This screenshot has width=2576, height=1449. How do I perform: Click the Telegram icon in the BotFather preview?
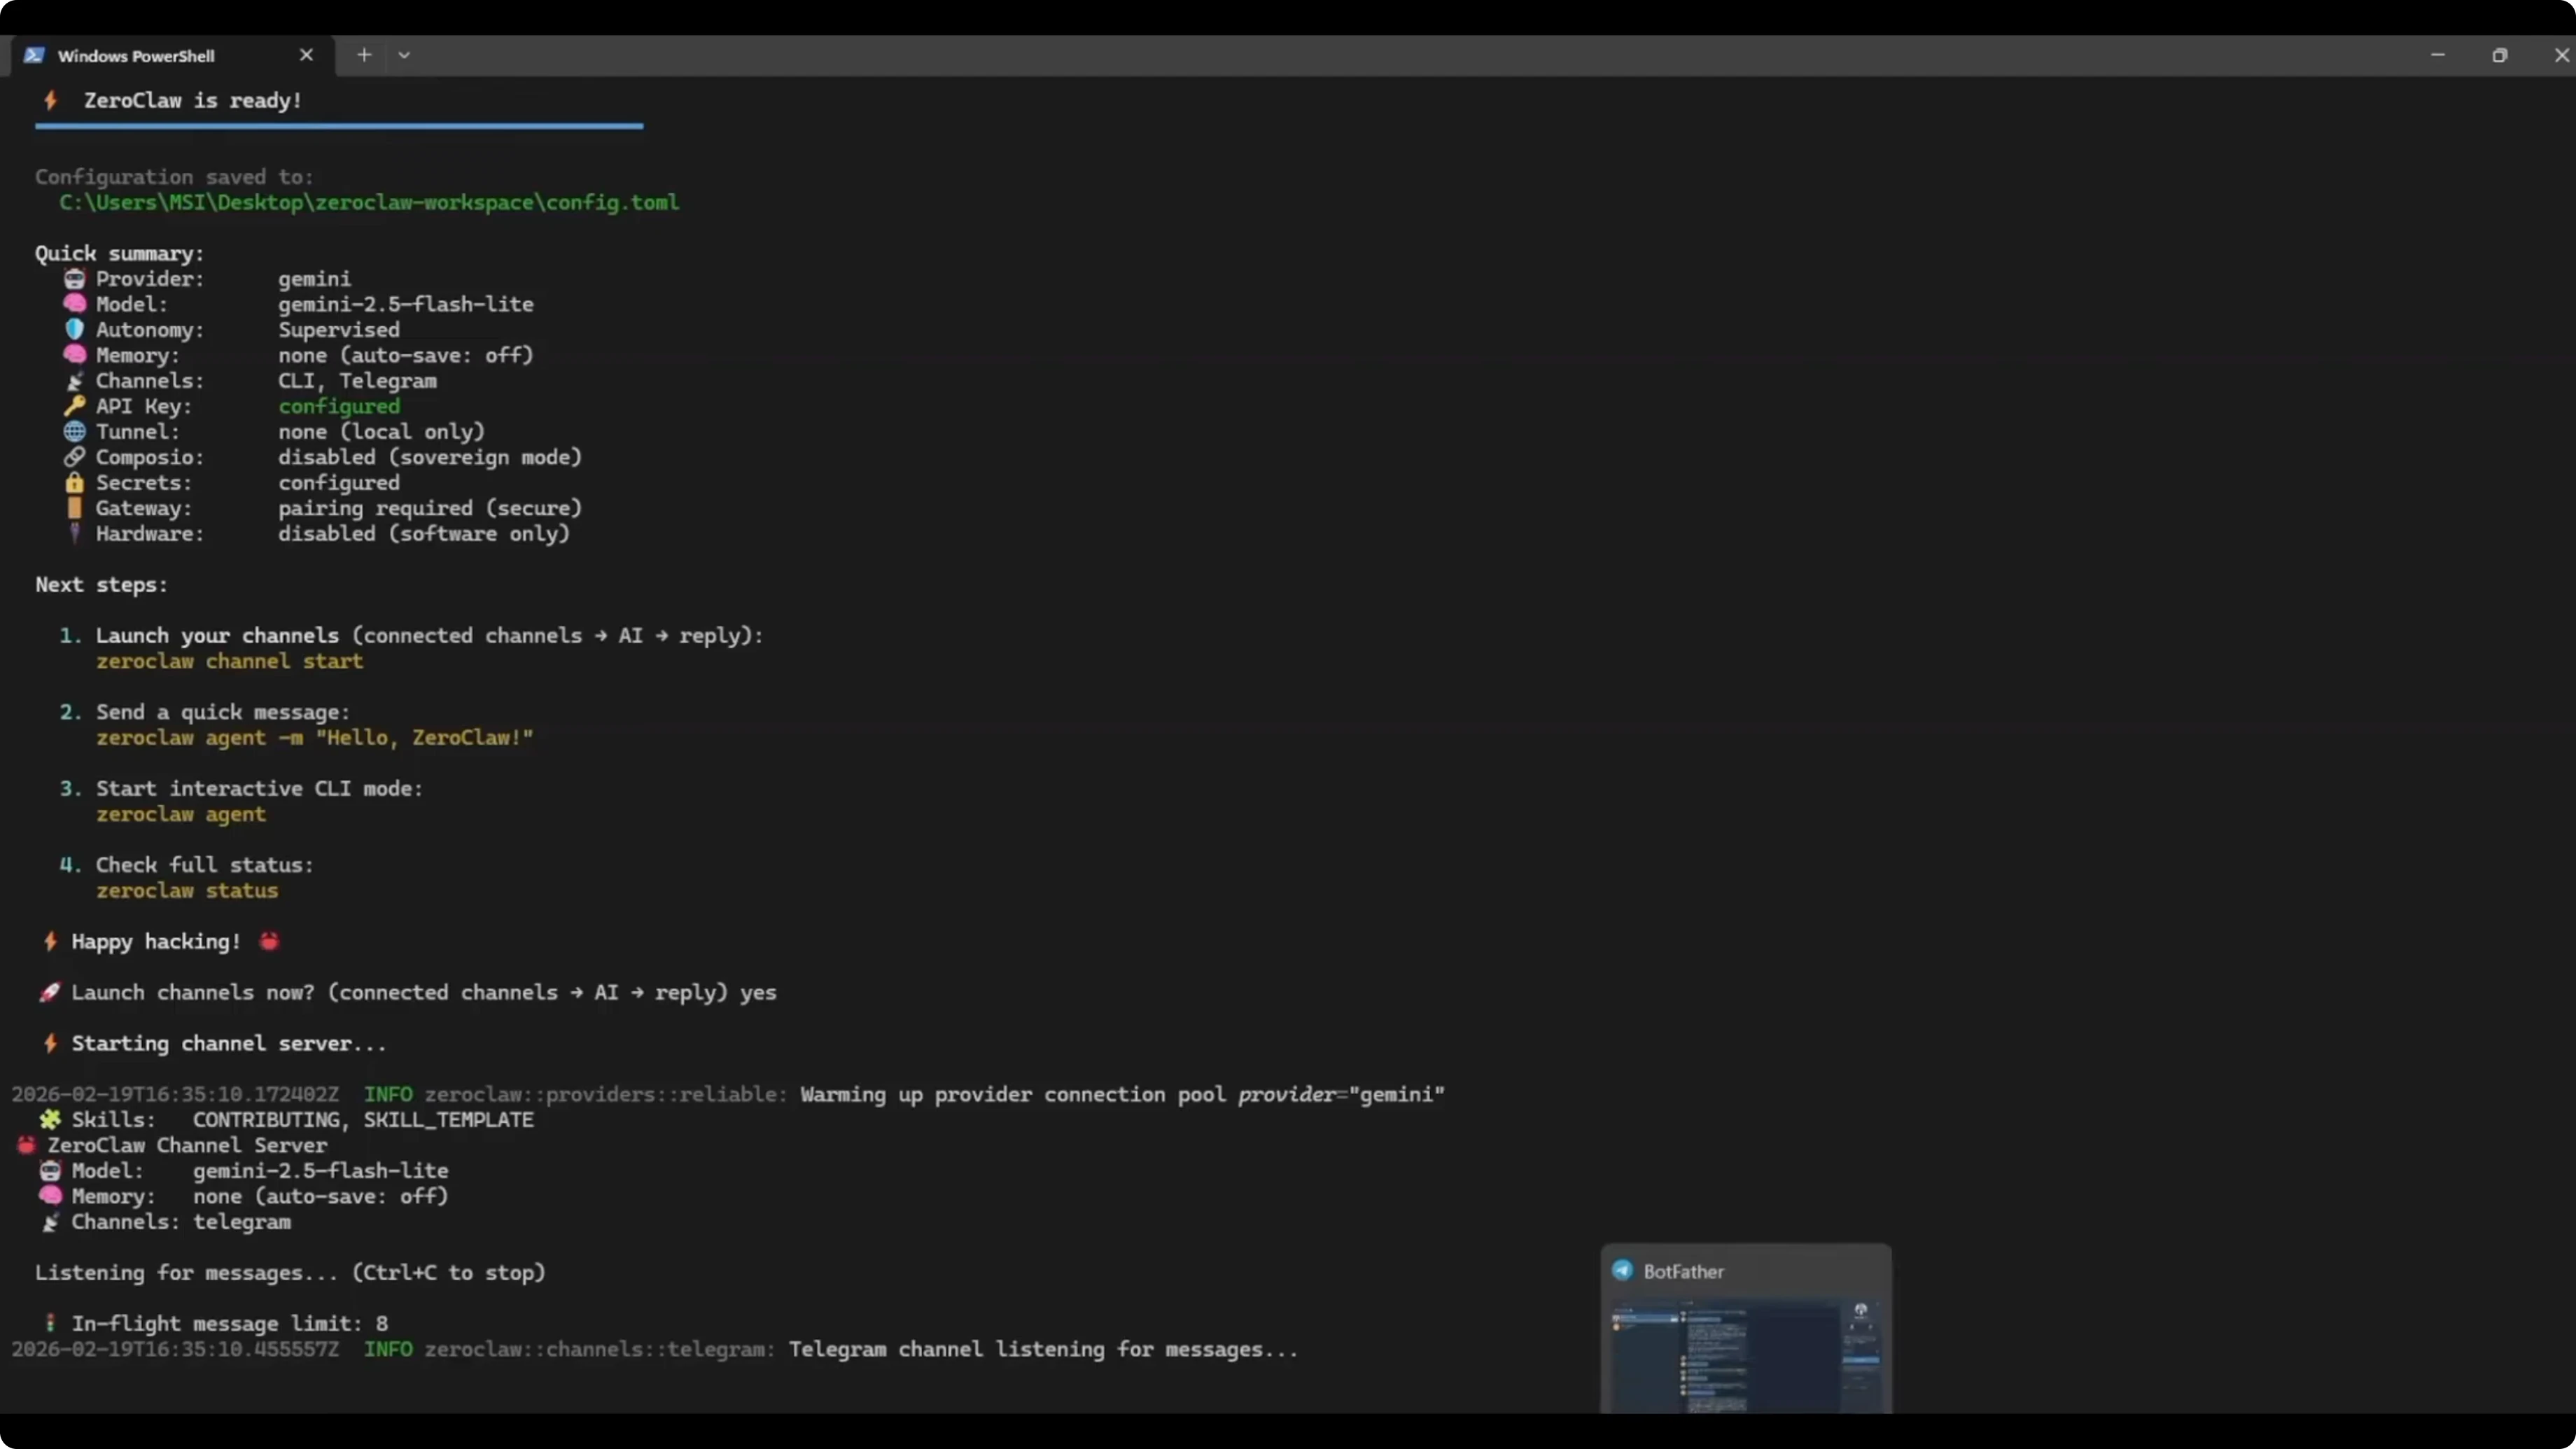[1622, 1271]
